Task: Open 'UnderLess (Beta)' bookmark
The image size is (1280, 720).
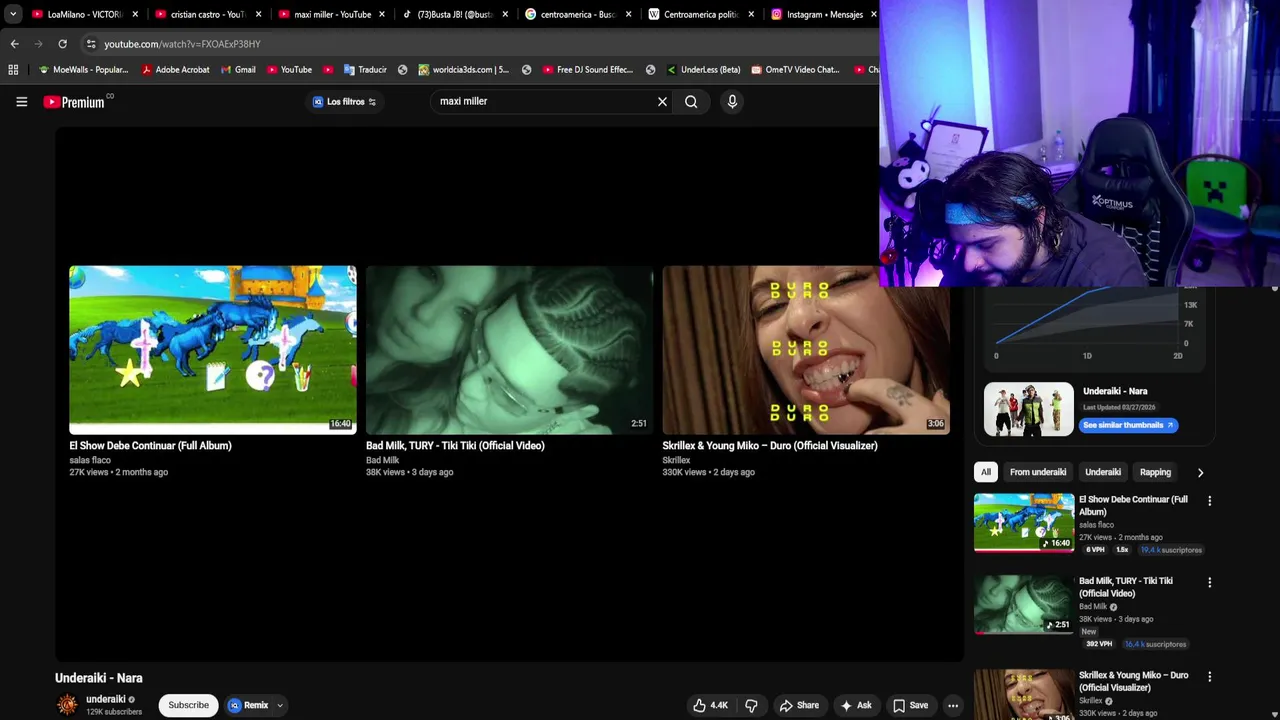Action: click(x=703, y=70)
